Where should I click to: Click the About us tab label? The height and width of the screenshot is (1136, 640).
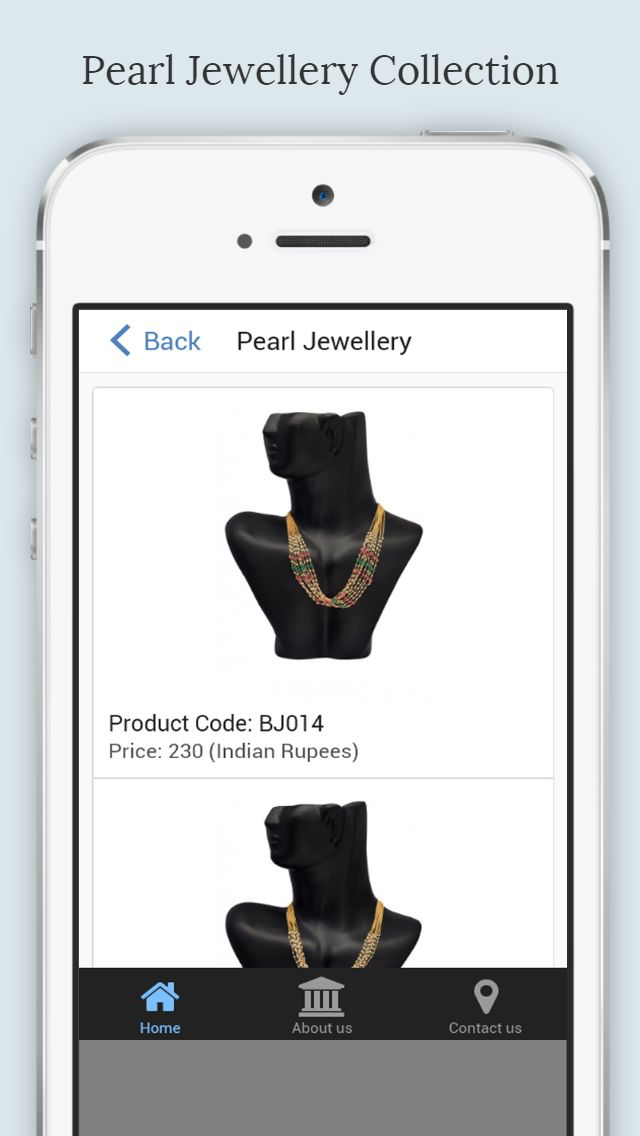point(322,1028)
